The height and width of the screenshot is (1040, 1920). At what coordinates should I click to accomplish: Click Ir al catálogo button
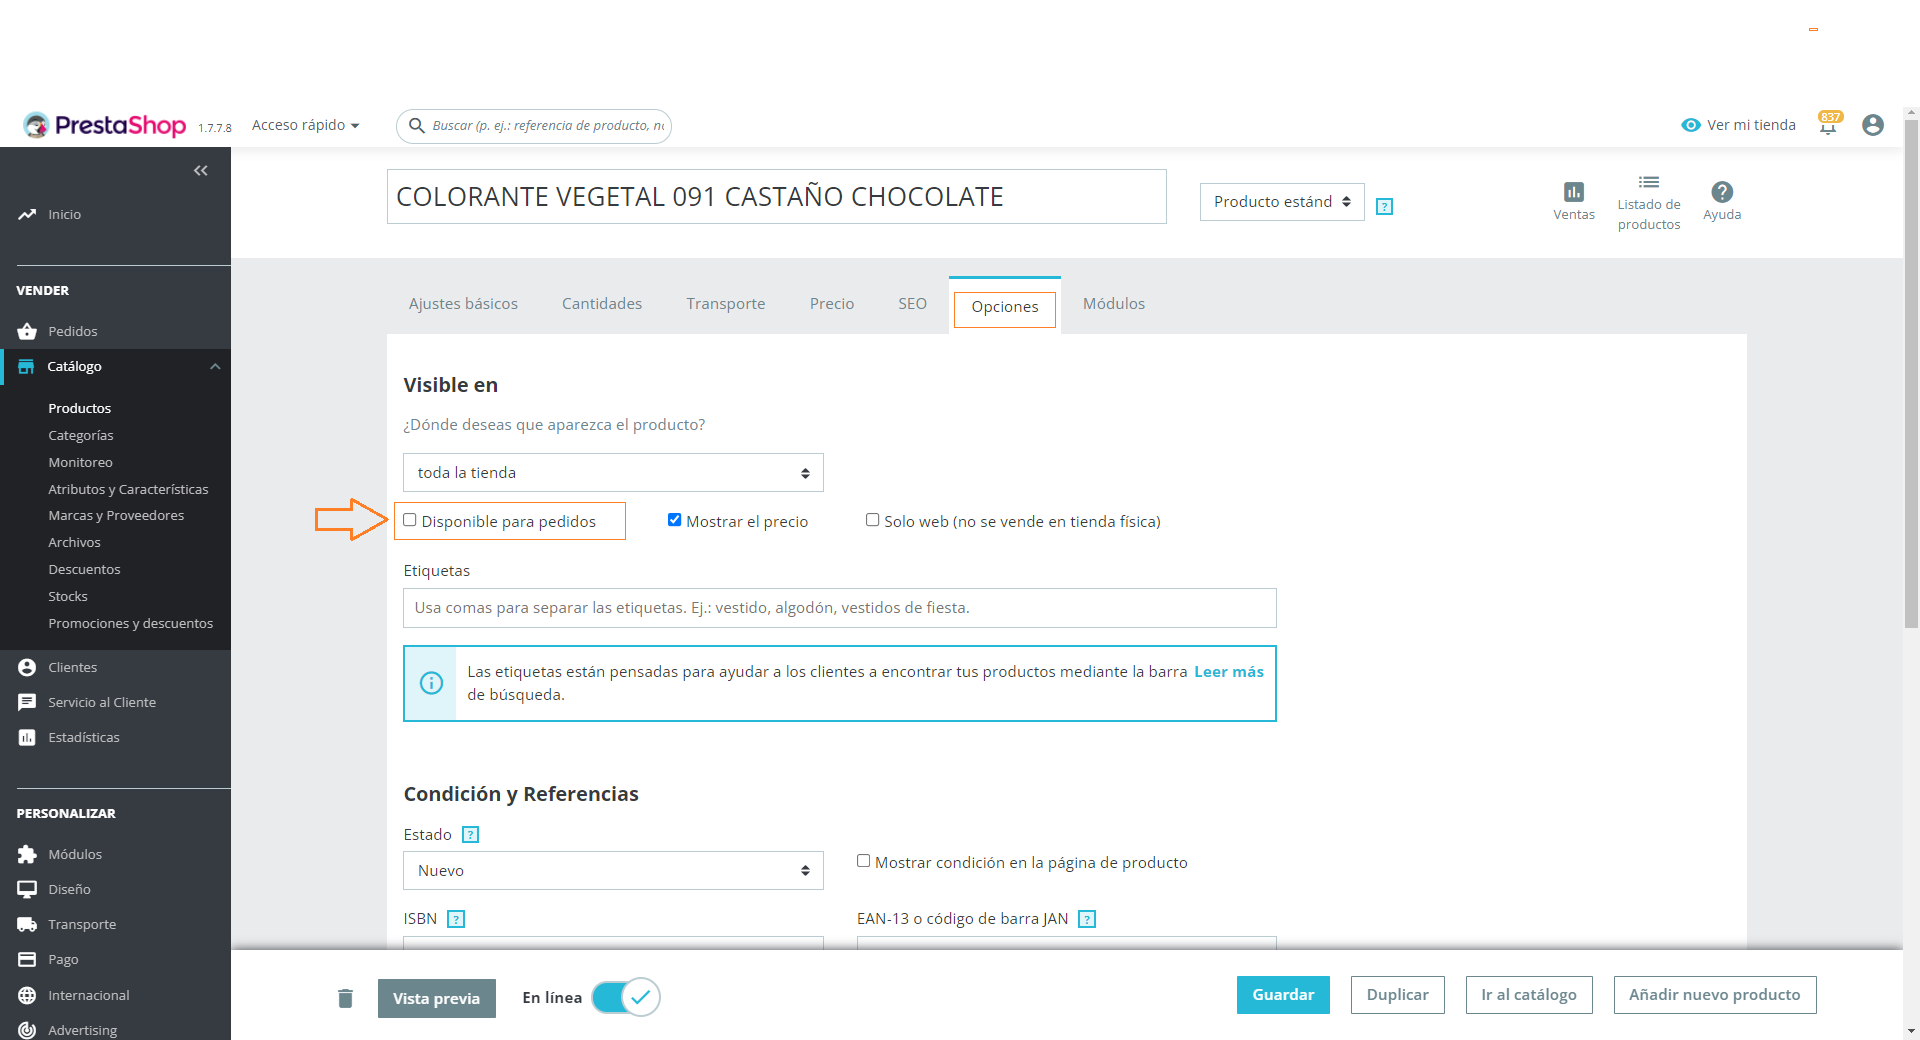1529,995
